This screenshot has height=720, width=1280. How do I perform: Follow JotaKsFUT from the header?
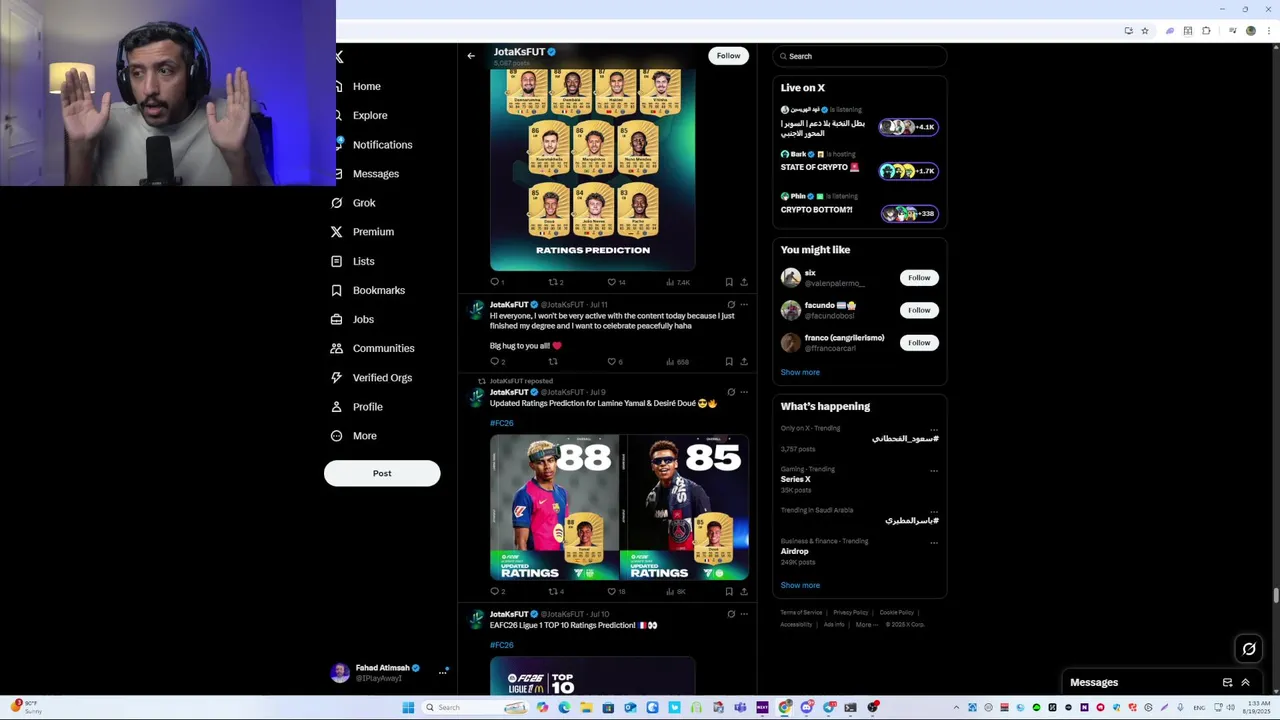coord(728,56)
